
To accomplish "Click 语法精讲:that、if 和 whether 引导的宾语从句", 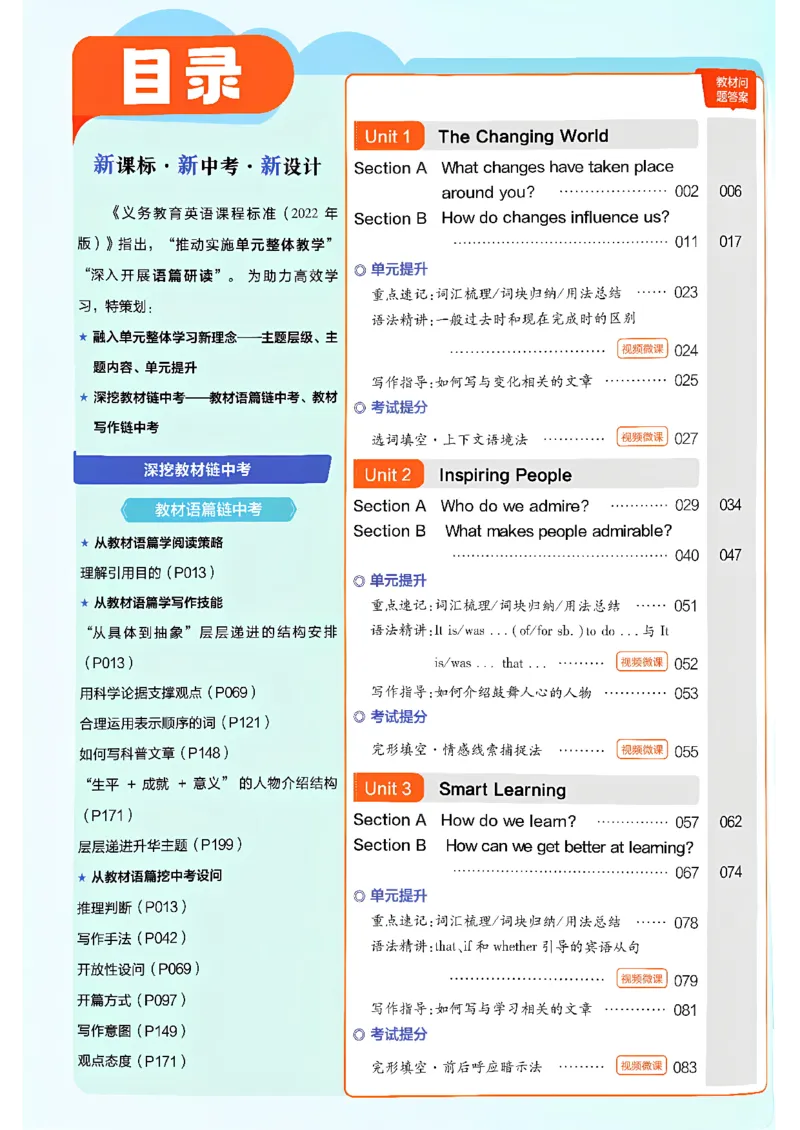I will [x=505, y=946].
